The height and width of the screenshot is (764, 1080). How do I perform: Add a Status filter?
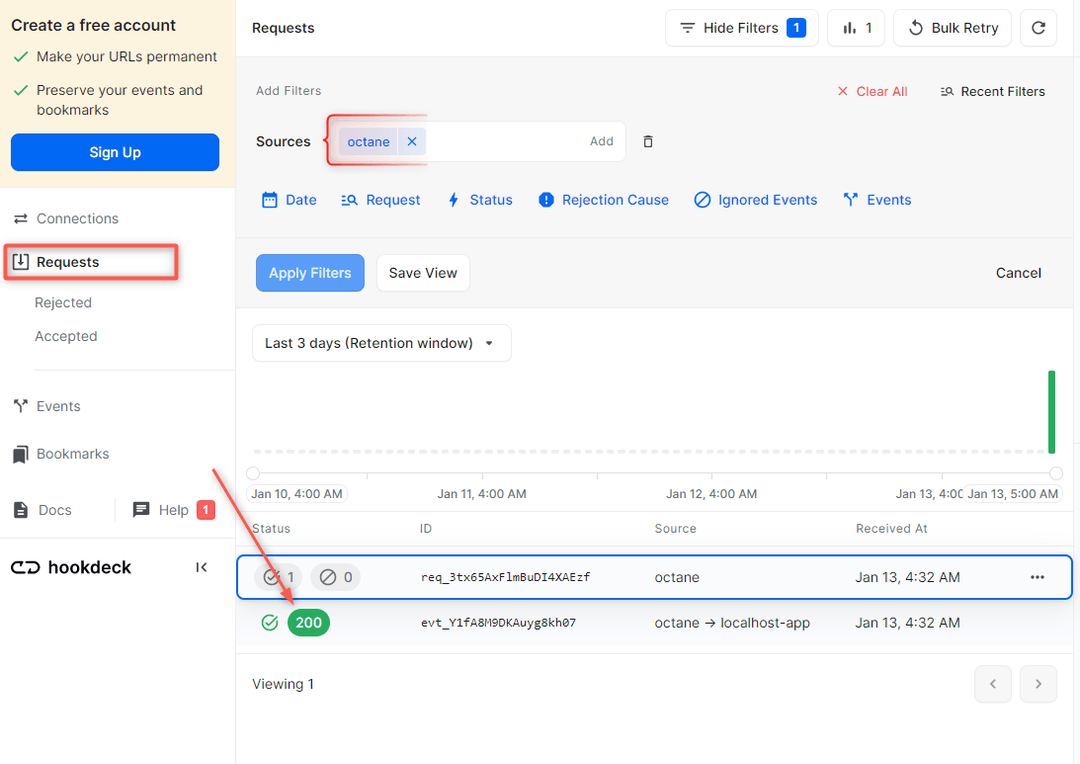coord(479,200)
